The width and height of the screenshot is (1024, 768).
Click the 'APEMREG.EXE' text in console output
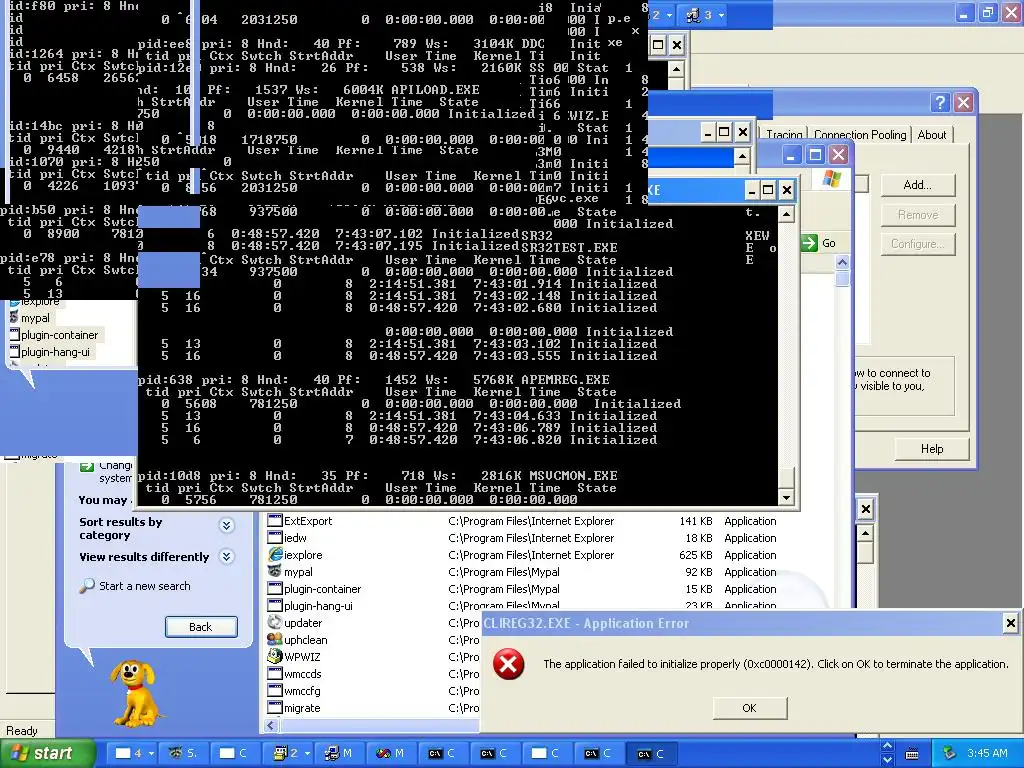pyautogui.click(x=565, y=379)
